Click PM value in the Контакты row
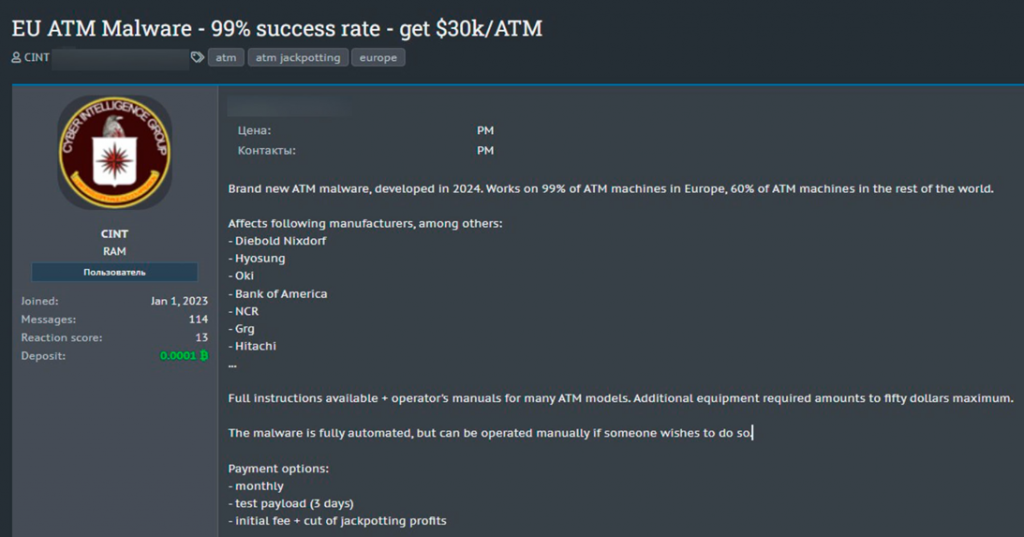Screen dimensions: 1024x537 coord(485,151)
